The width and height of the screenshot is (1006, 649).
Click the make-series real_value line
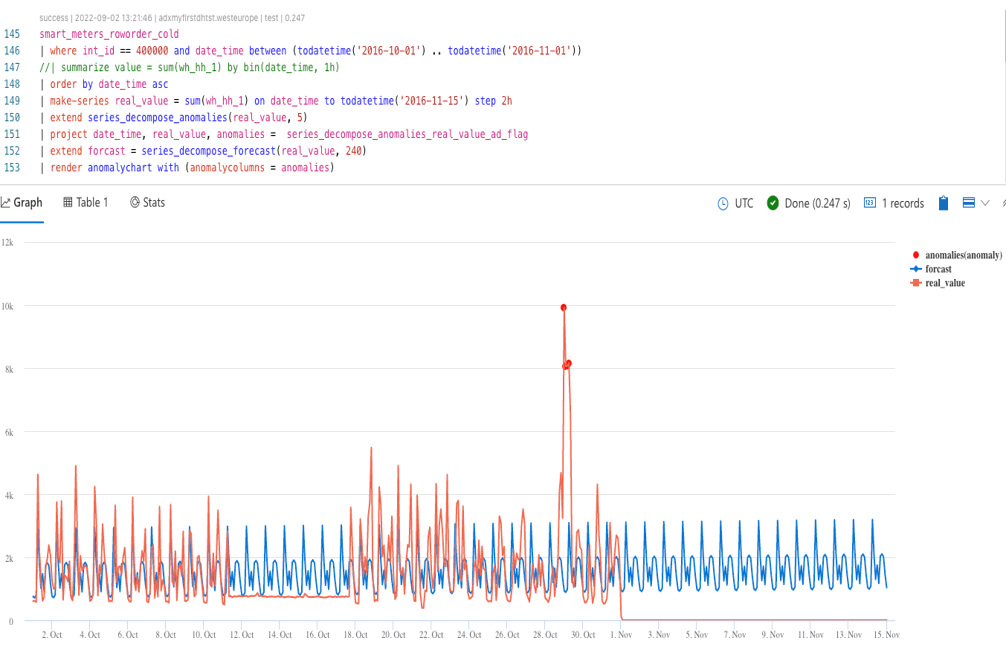click(x=276, y=101)
